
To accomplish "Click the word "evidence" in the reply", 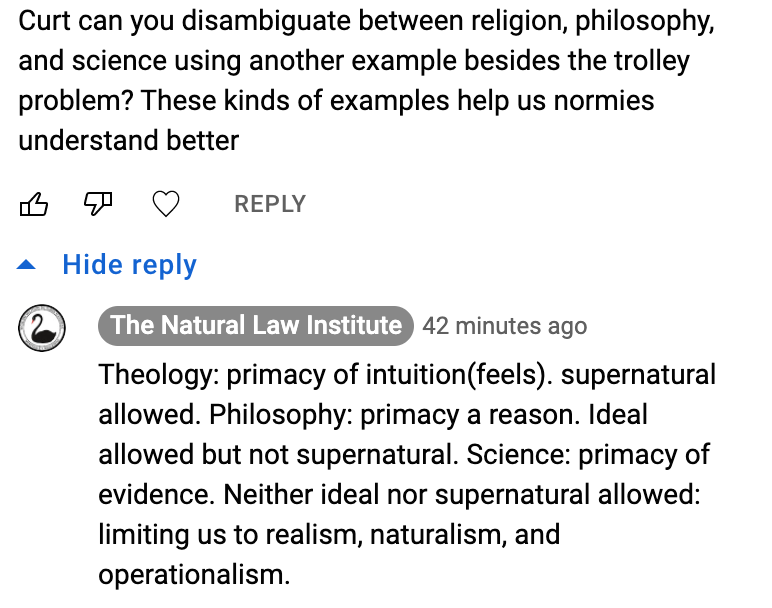I will pyautogui.click(x=155, y=494).
